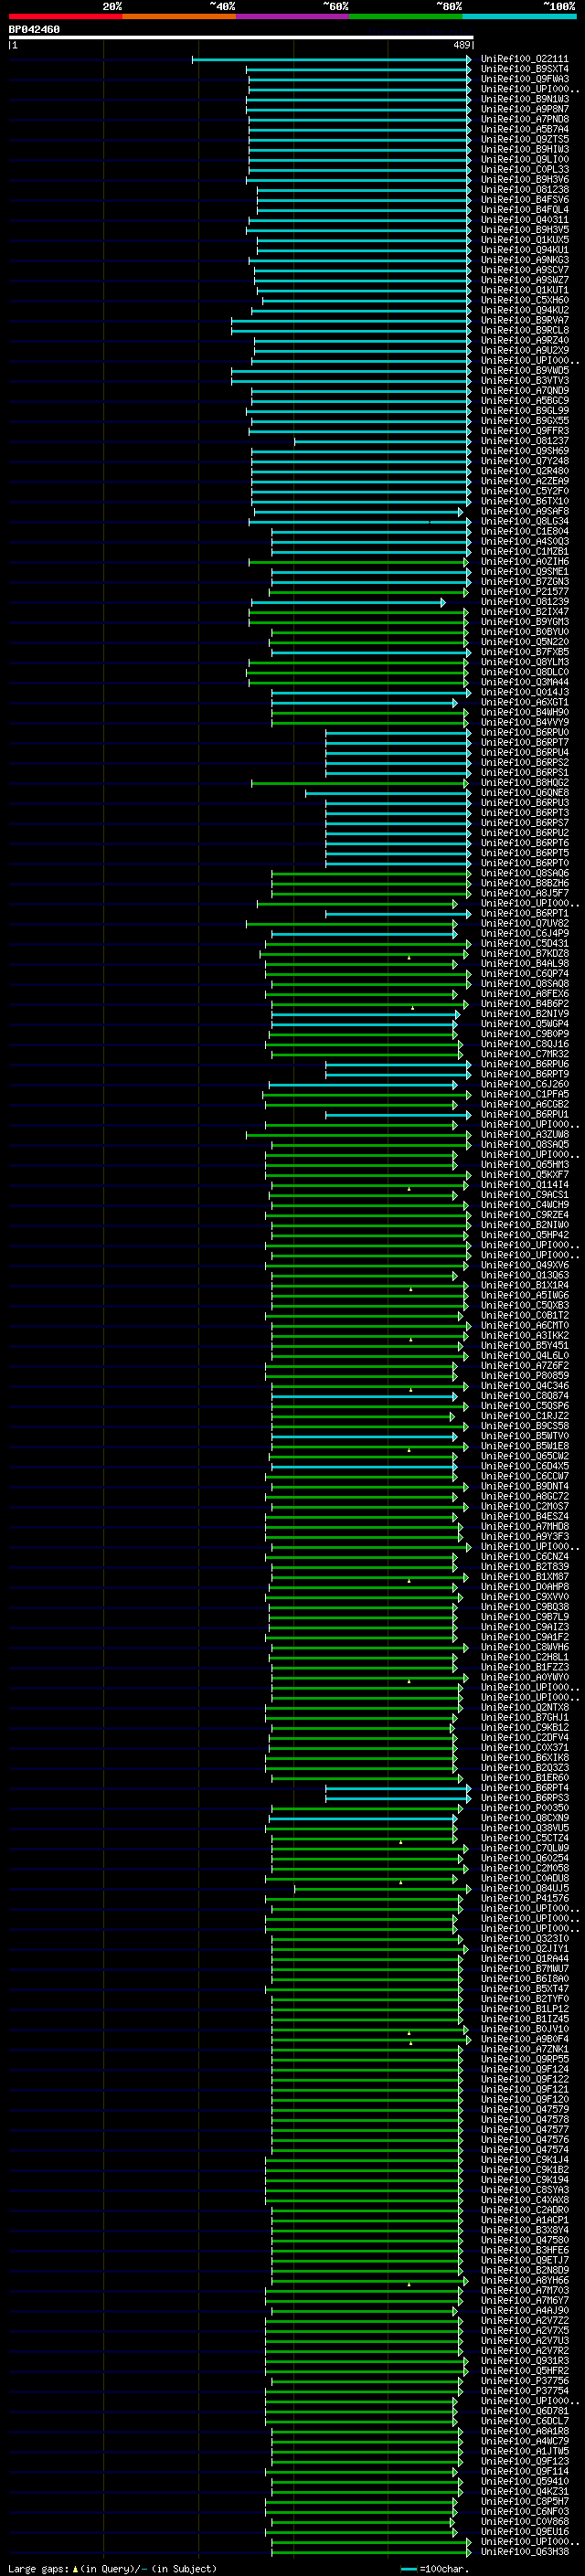
Task: Select hit label UniRef100_P21577
Action: [x=524, y=592]
